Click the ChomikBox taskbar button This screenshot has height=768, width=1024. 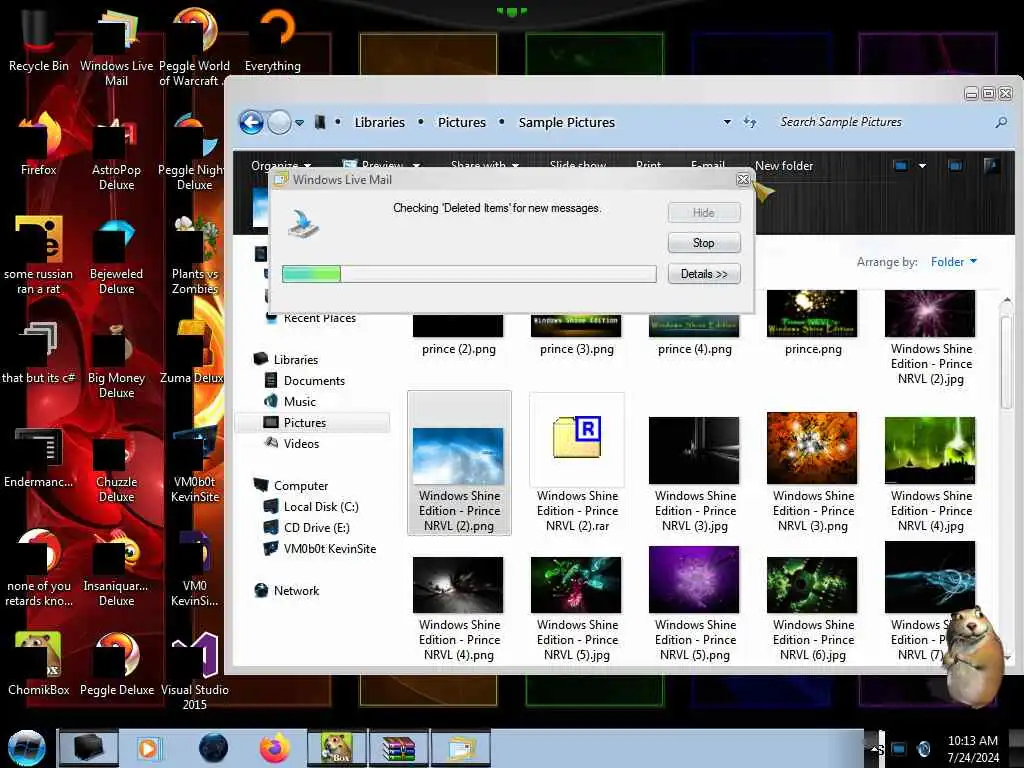[337, 748]
